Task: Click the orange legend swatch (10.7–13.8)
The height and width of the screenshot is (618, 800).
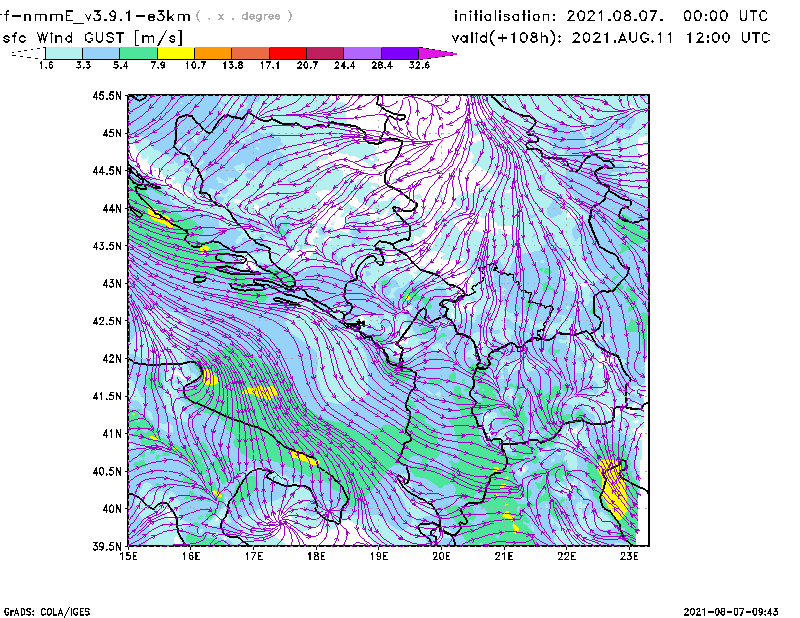Action: pyautogui.click(x=213, y=53)
